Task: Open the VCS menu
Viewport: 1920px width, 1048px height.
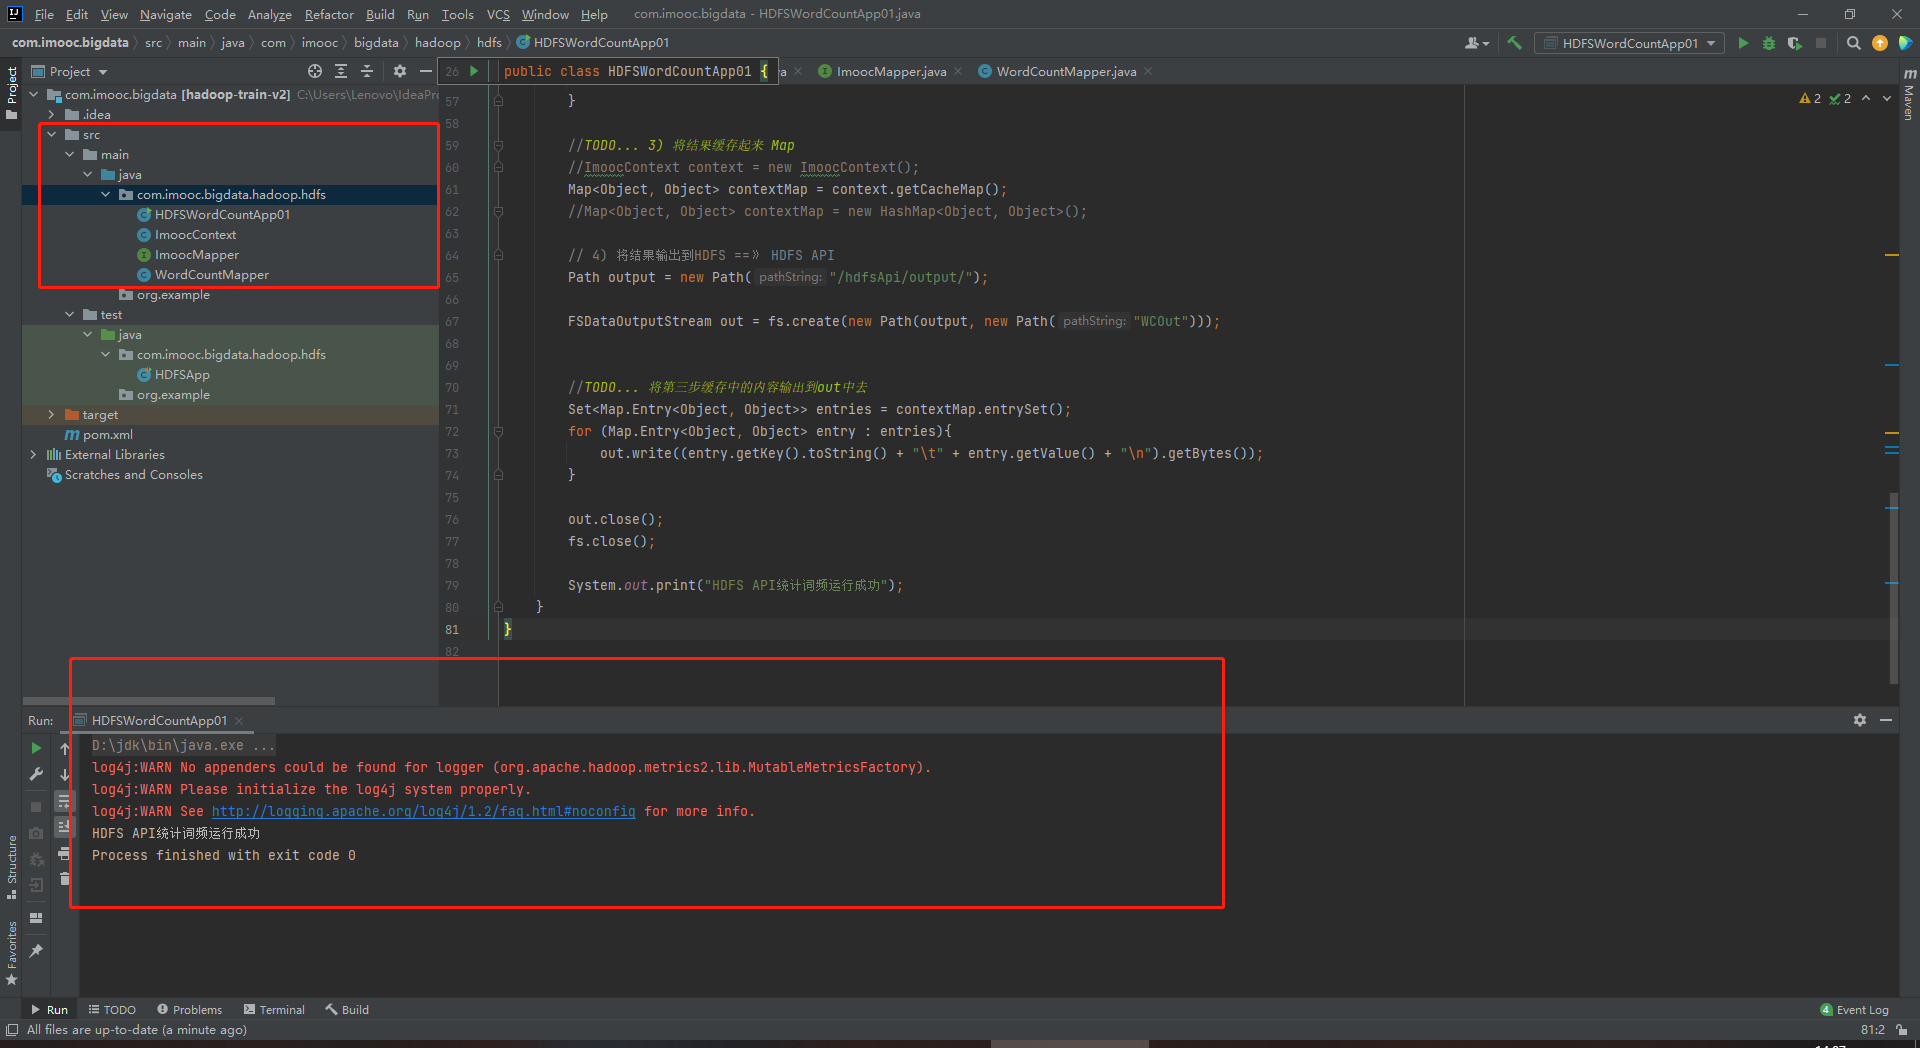Action: click(498, 14)
